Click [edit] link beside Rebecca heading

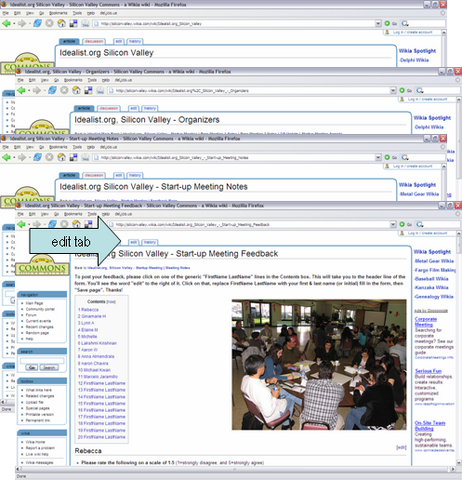pos(401,447)
